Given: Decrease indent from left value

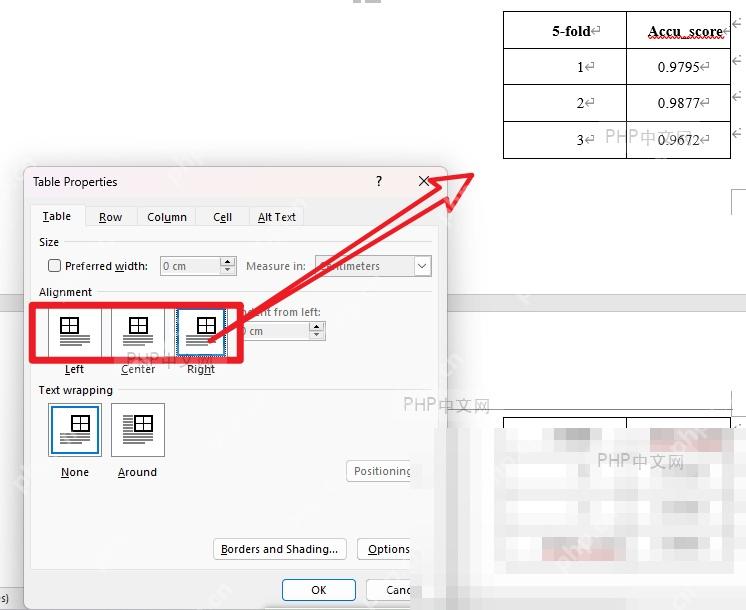Looking at the screenshot, I should (x=316, y=335).
